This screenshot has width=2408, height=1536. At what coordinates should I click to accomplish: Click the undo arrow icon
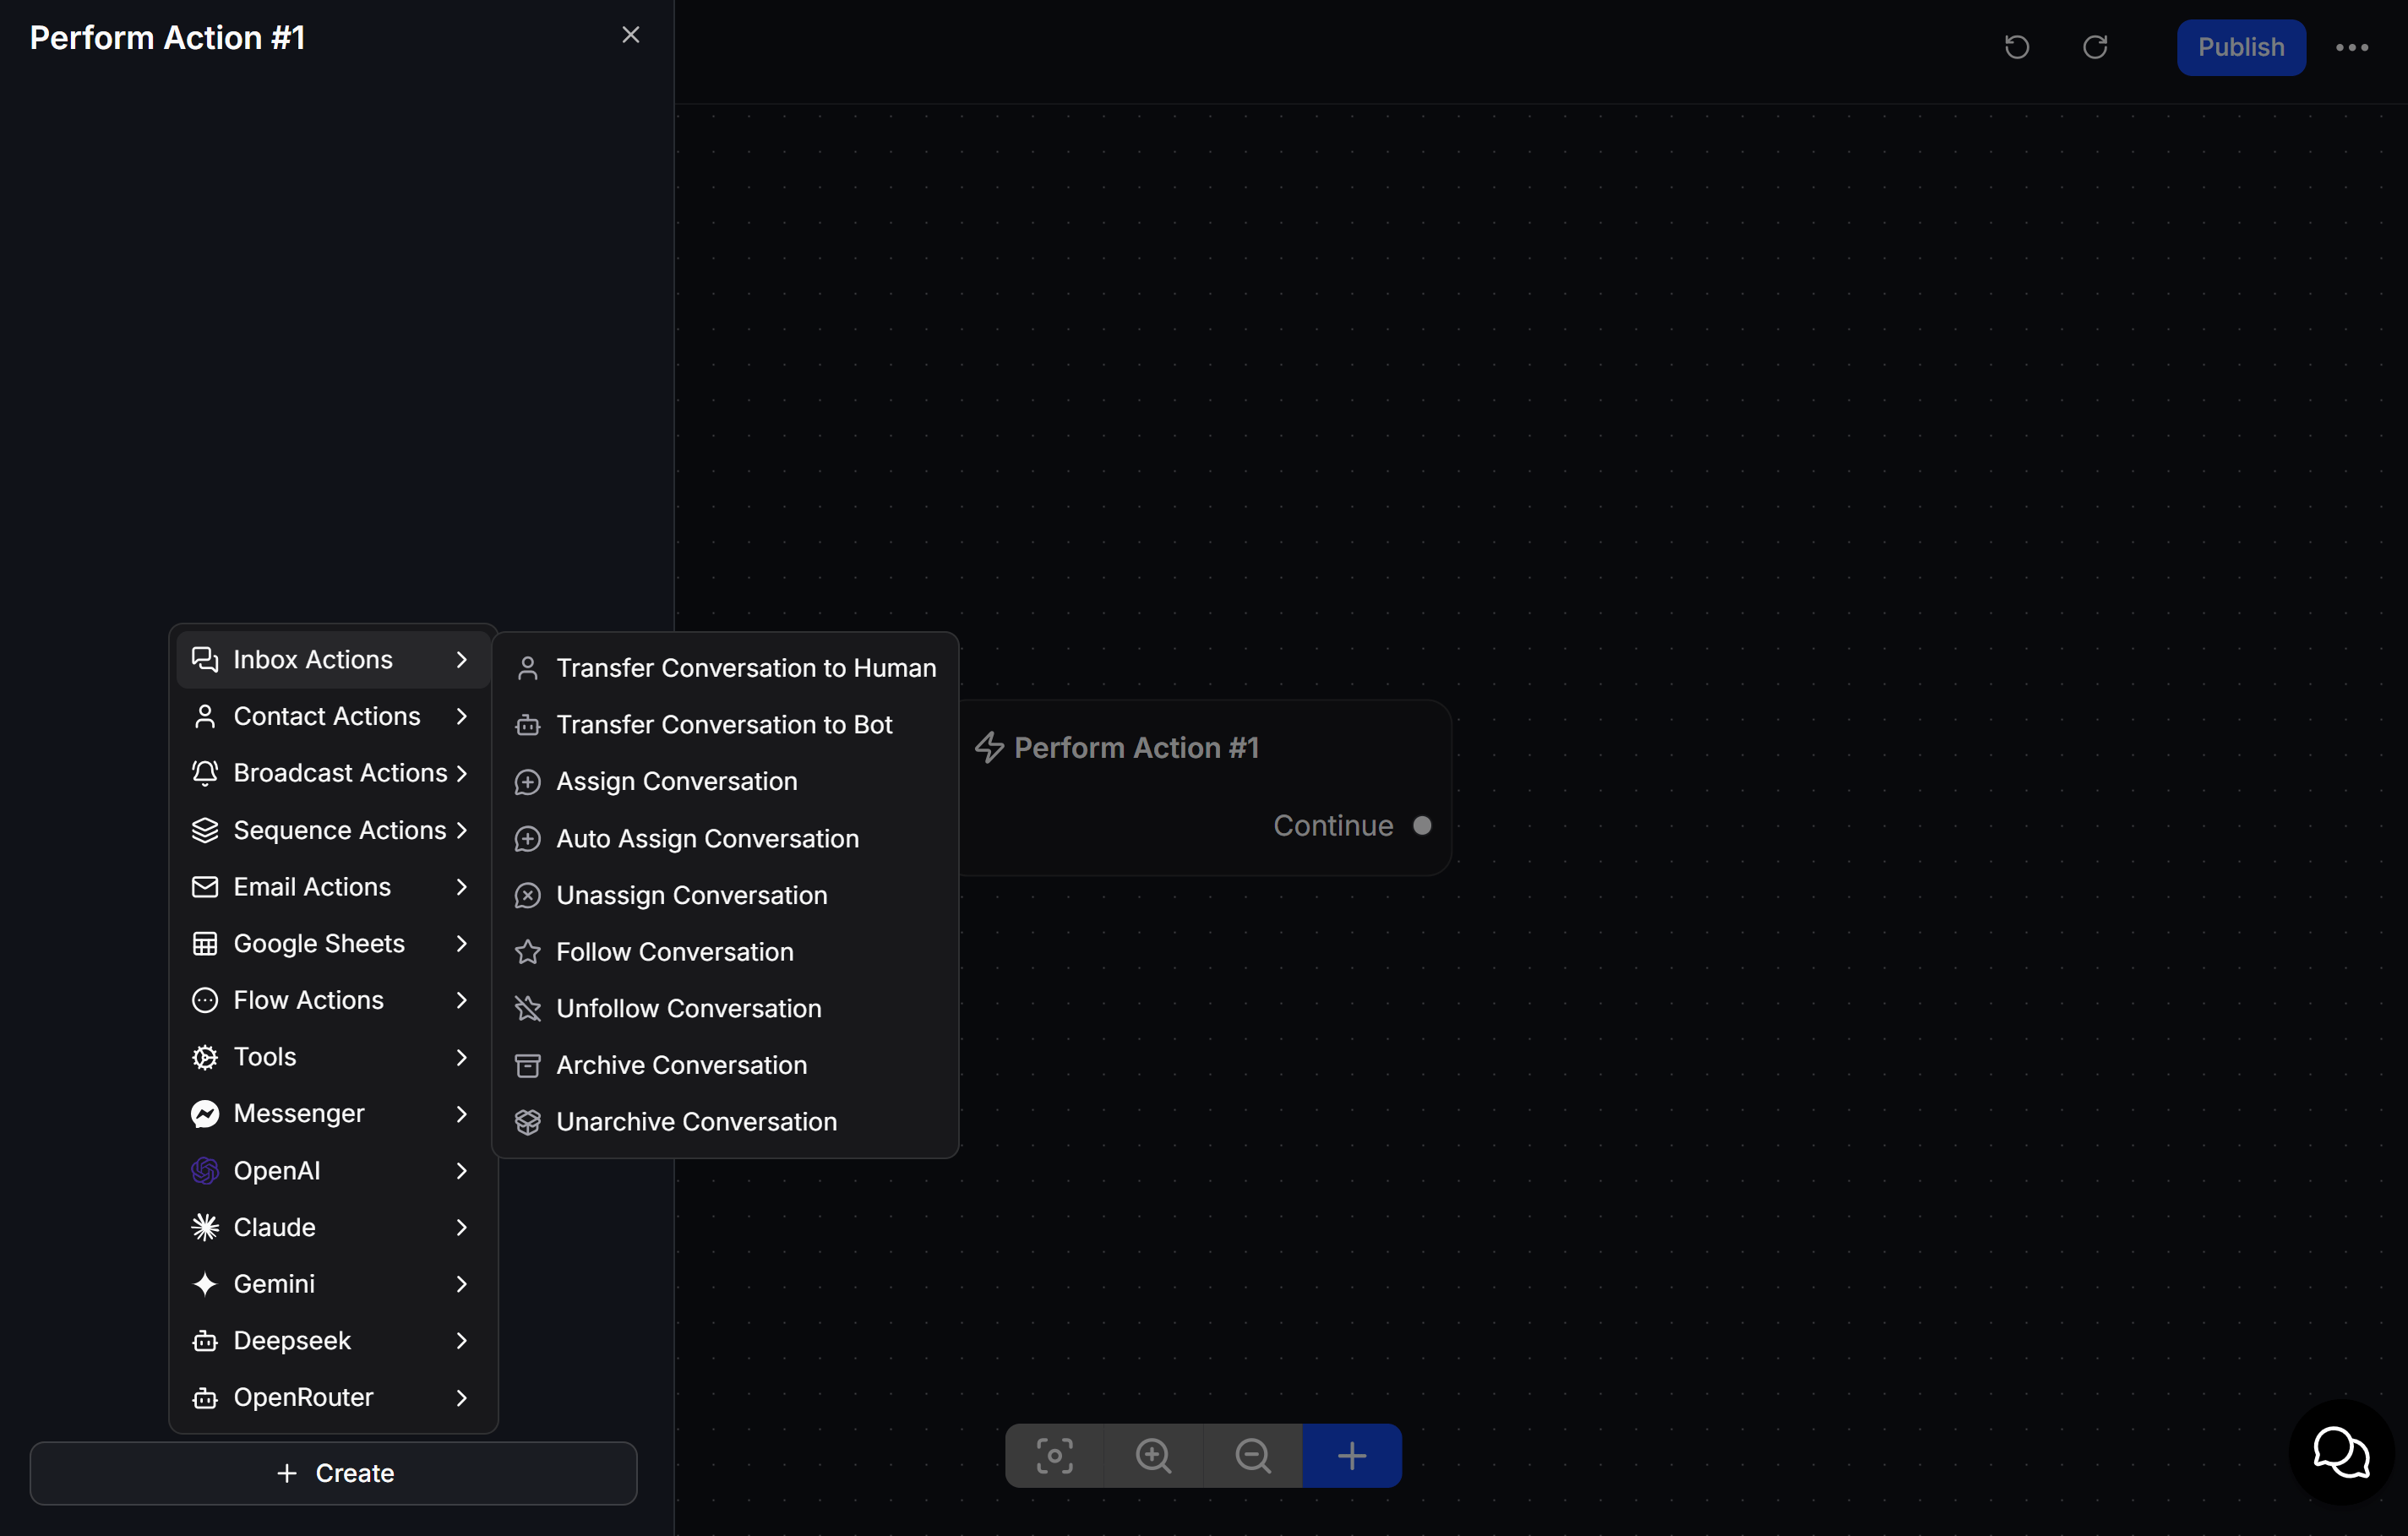point(2016,47)
